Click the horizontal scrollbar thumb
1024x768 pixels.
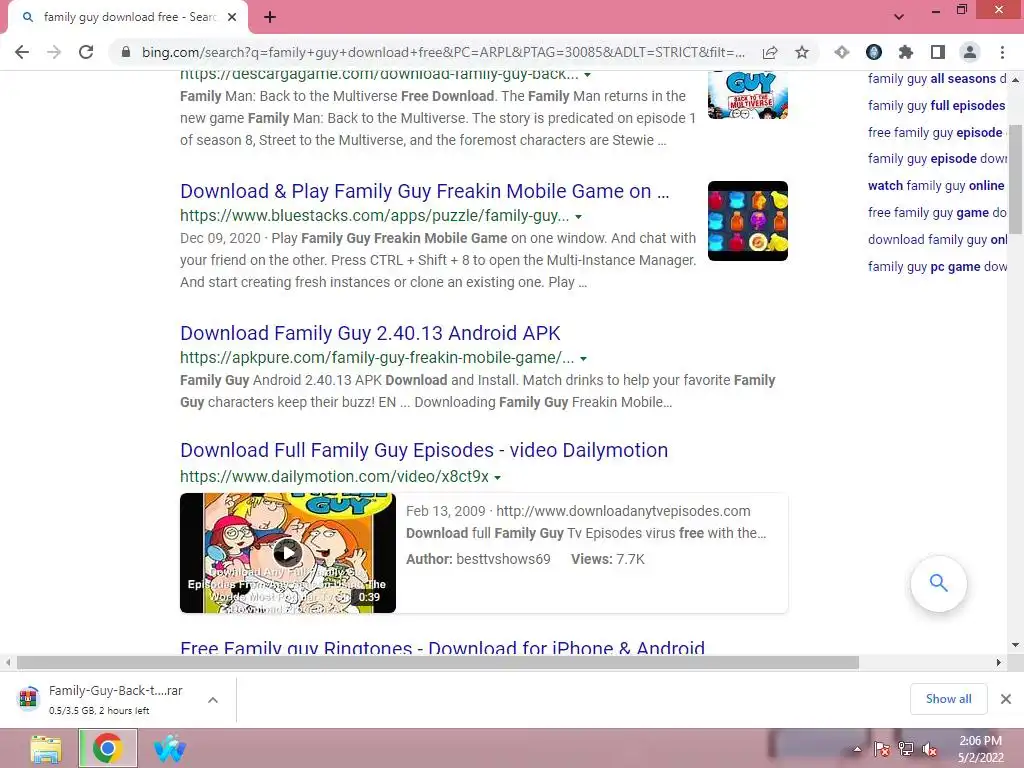[x=438, y=662]
